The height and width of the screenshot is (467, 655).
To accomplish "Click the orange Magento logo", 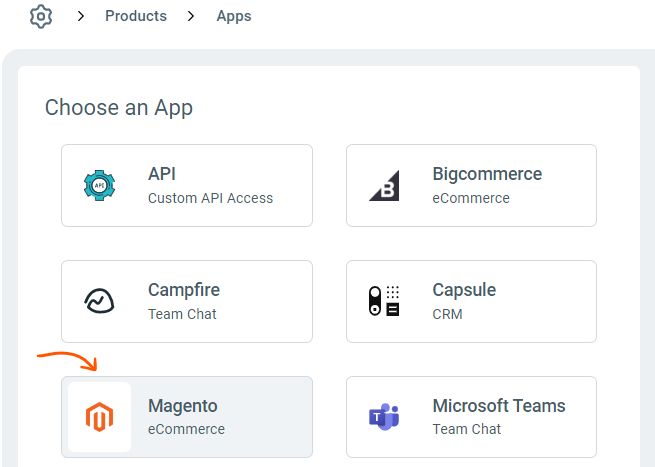I will pyautogui.click(x=100, y=417).
